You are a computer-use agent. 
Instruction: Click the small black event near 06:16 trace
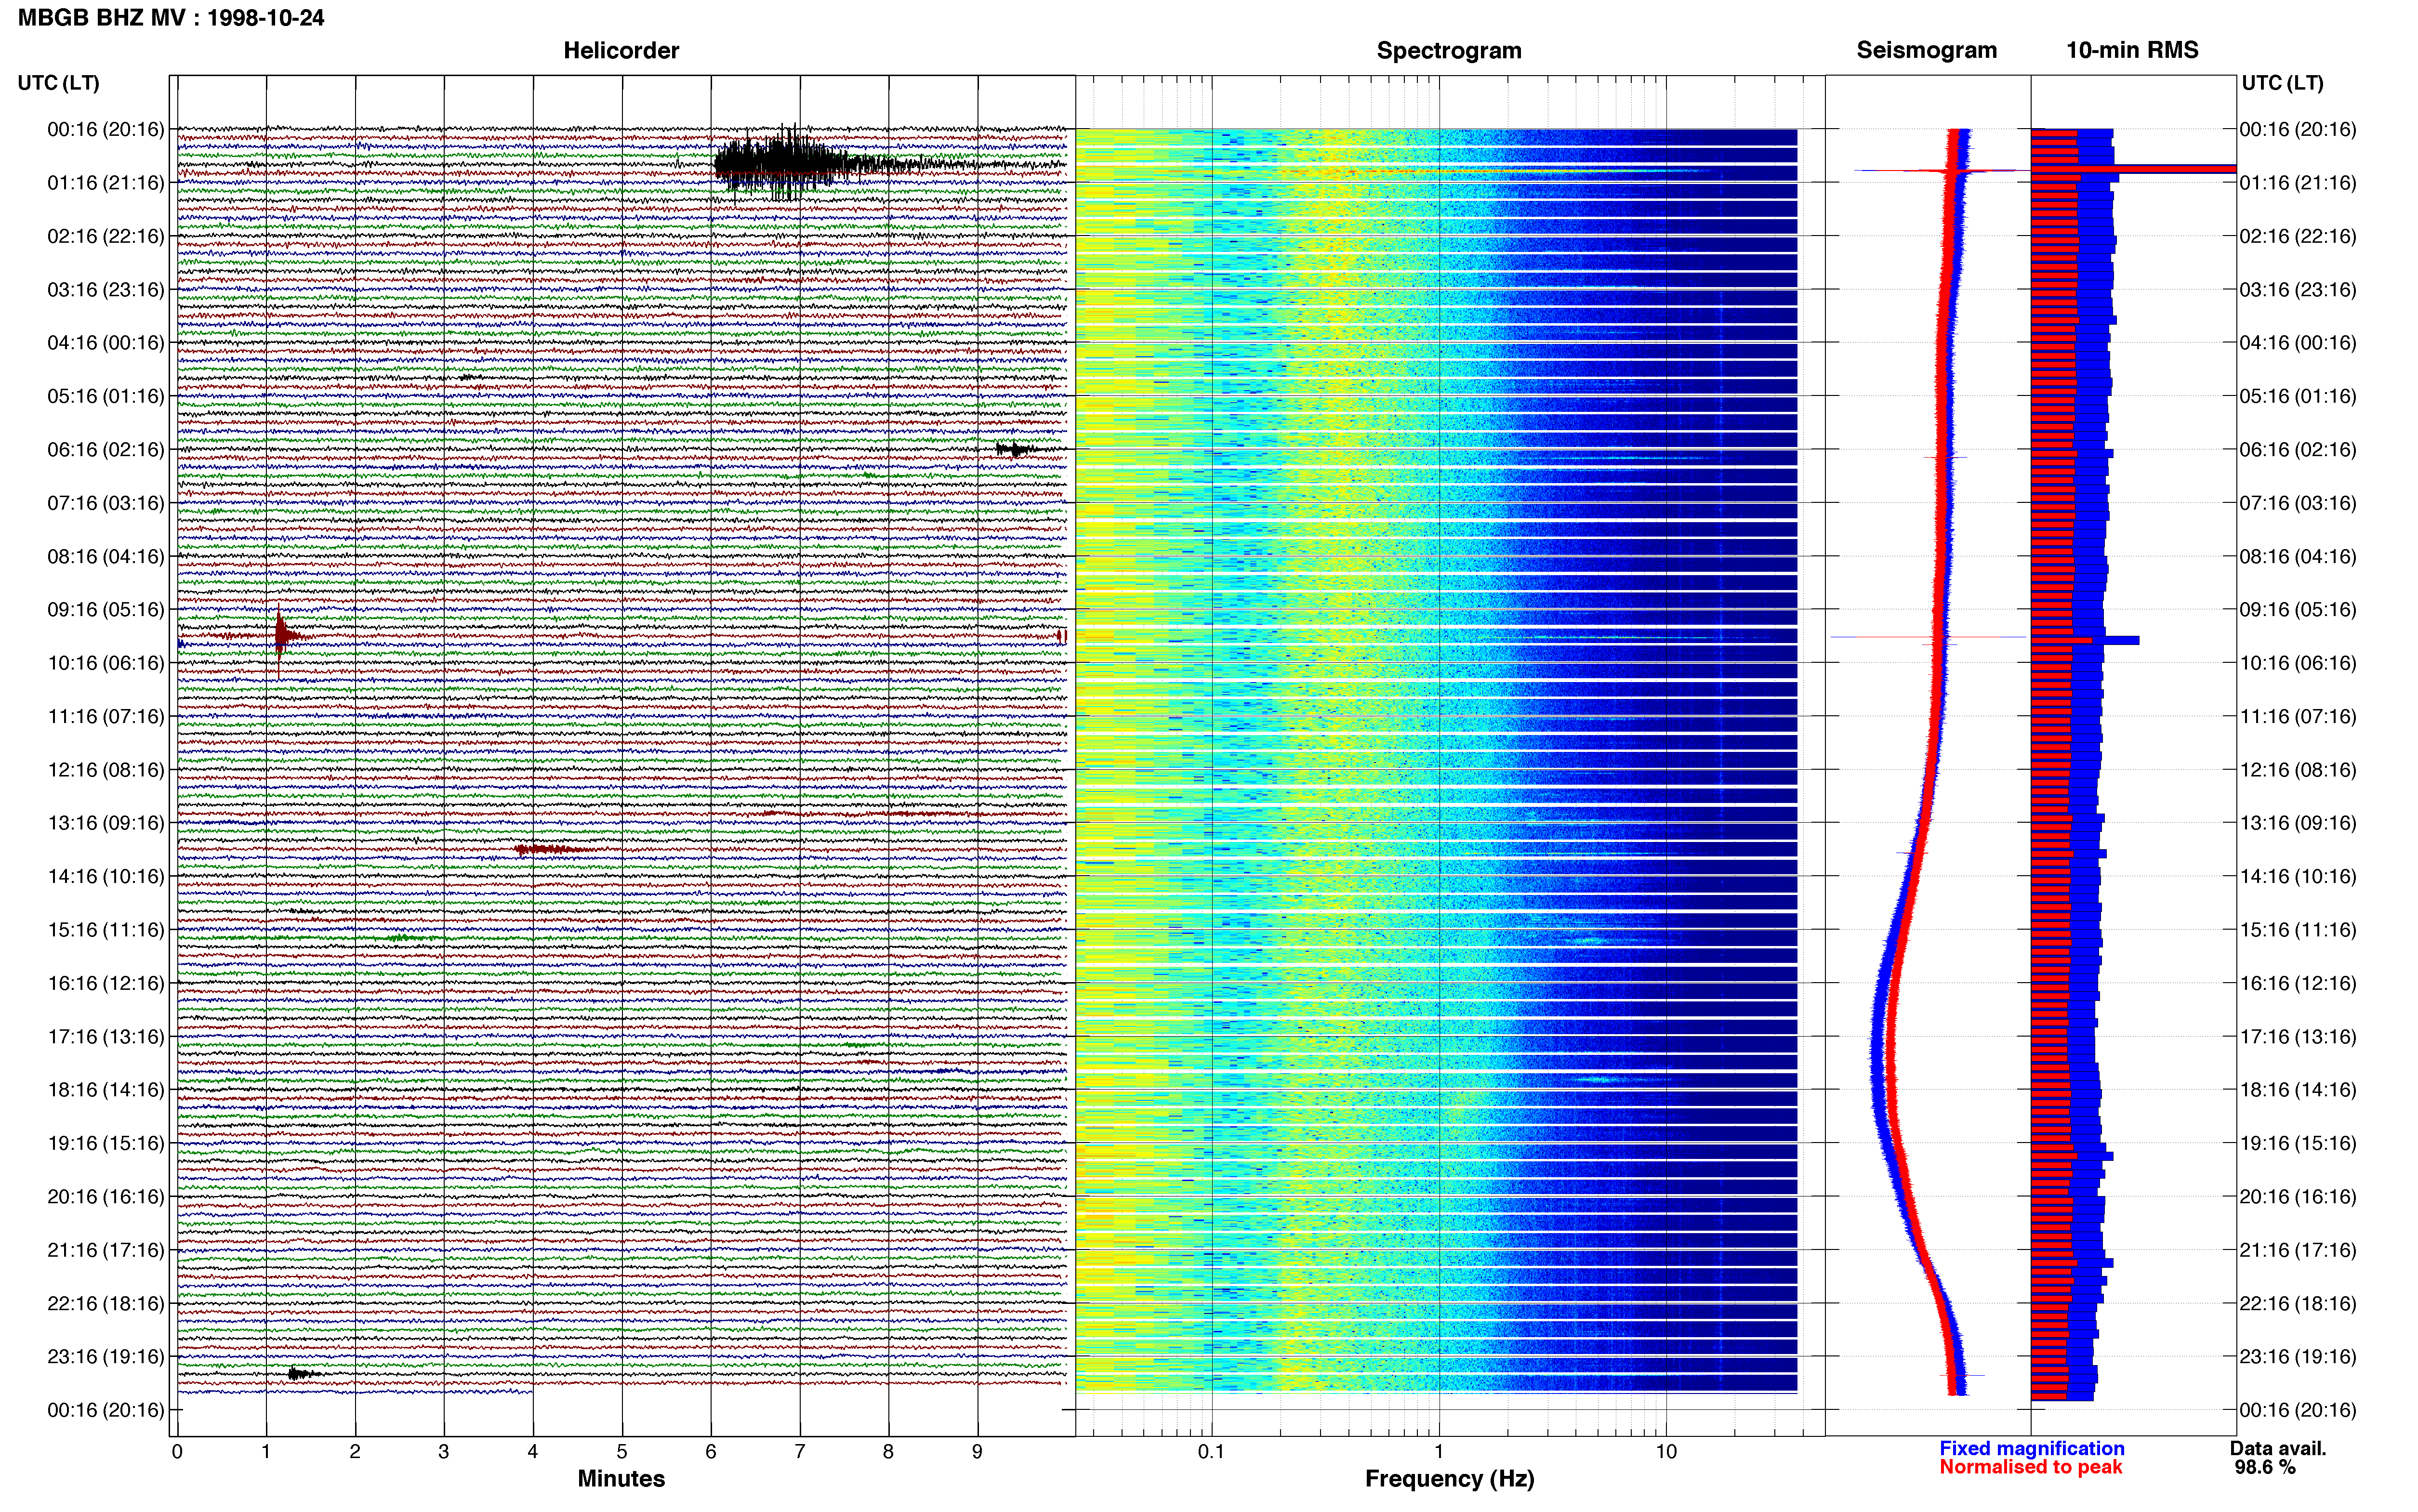[1017, 450]
